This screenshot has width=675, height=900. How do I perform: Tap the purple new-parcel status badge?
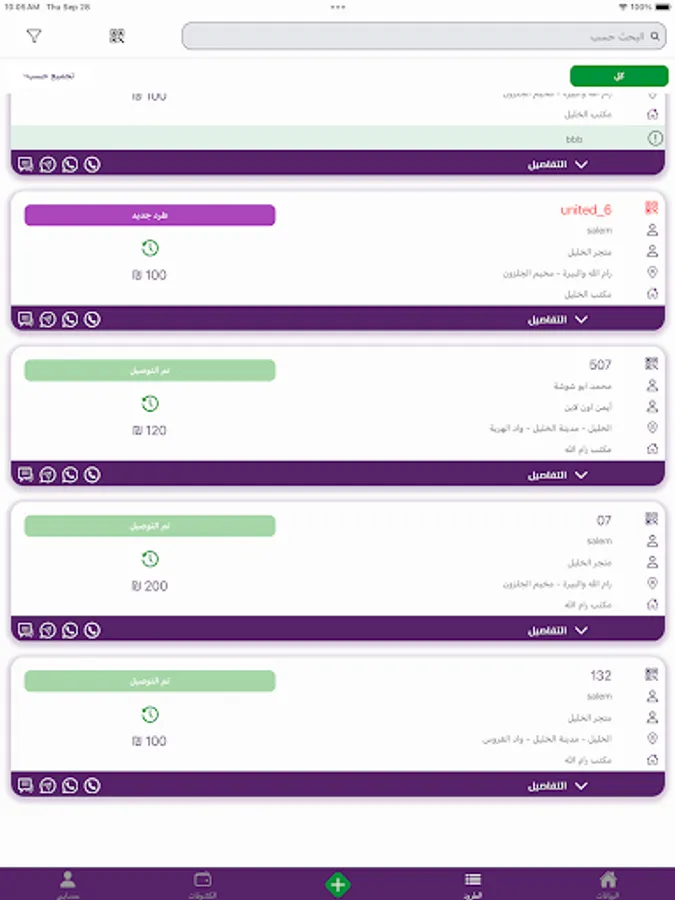[150, 215]
